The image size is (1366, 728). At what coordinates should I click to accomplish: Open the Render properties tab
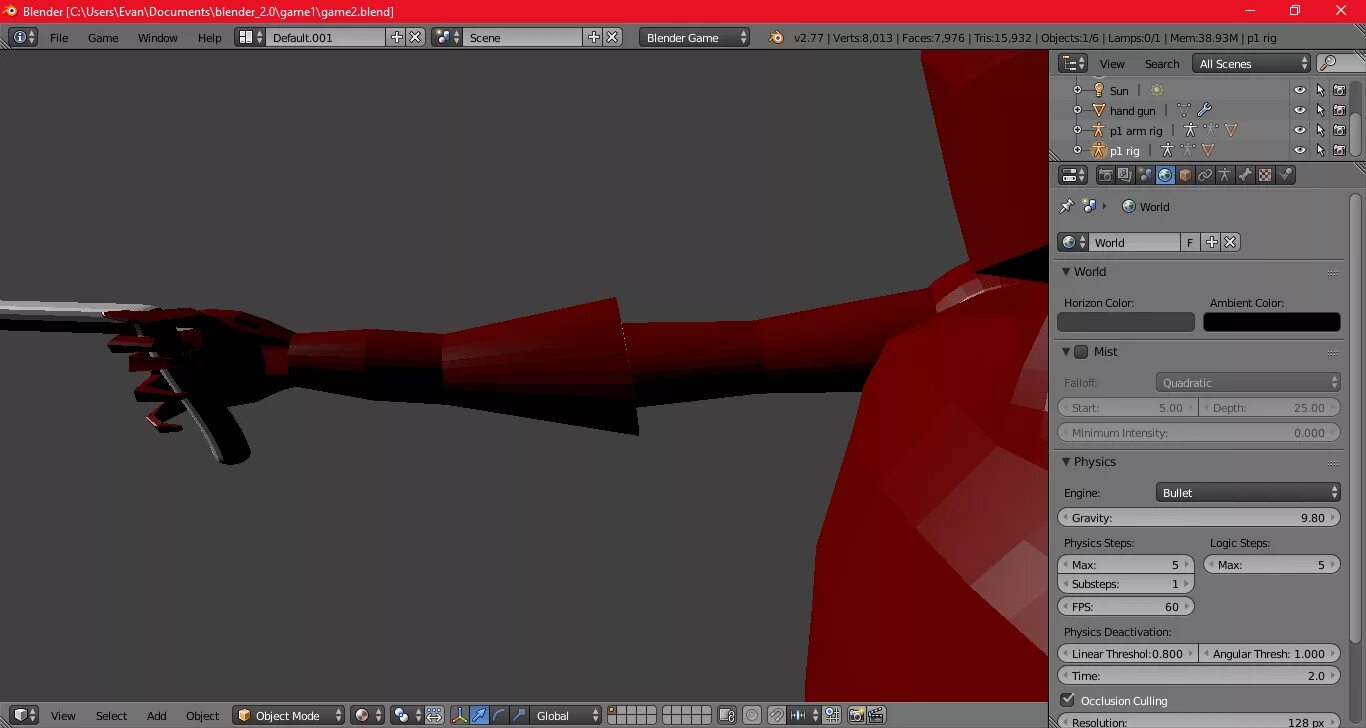[x=1106, y=175]
